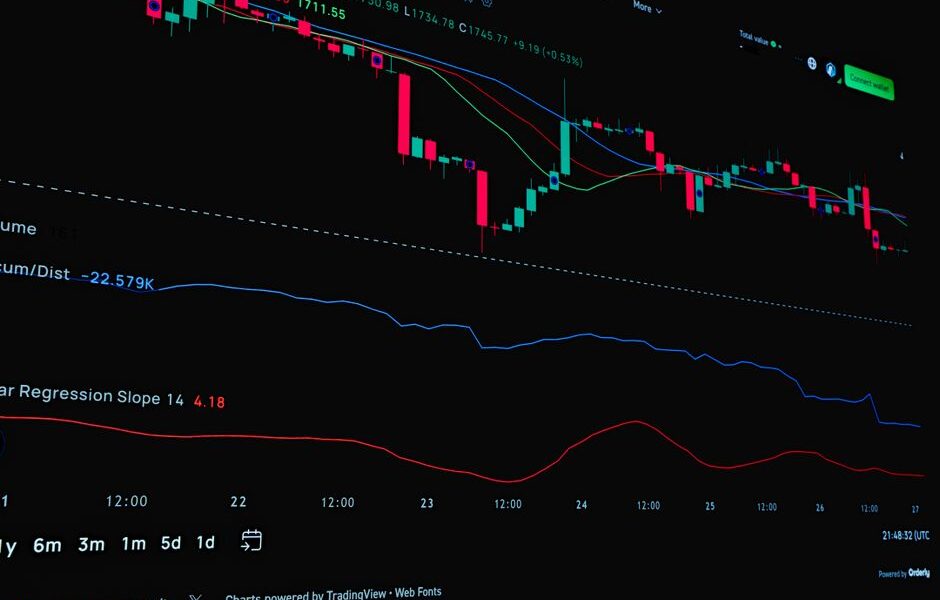Image resolution: width=940 pixels, height=600 pixels.
Task: Click the 22 date label on time axis
Action: (x=239, y=502)
